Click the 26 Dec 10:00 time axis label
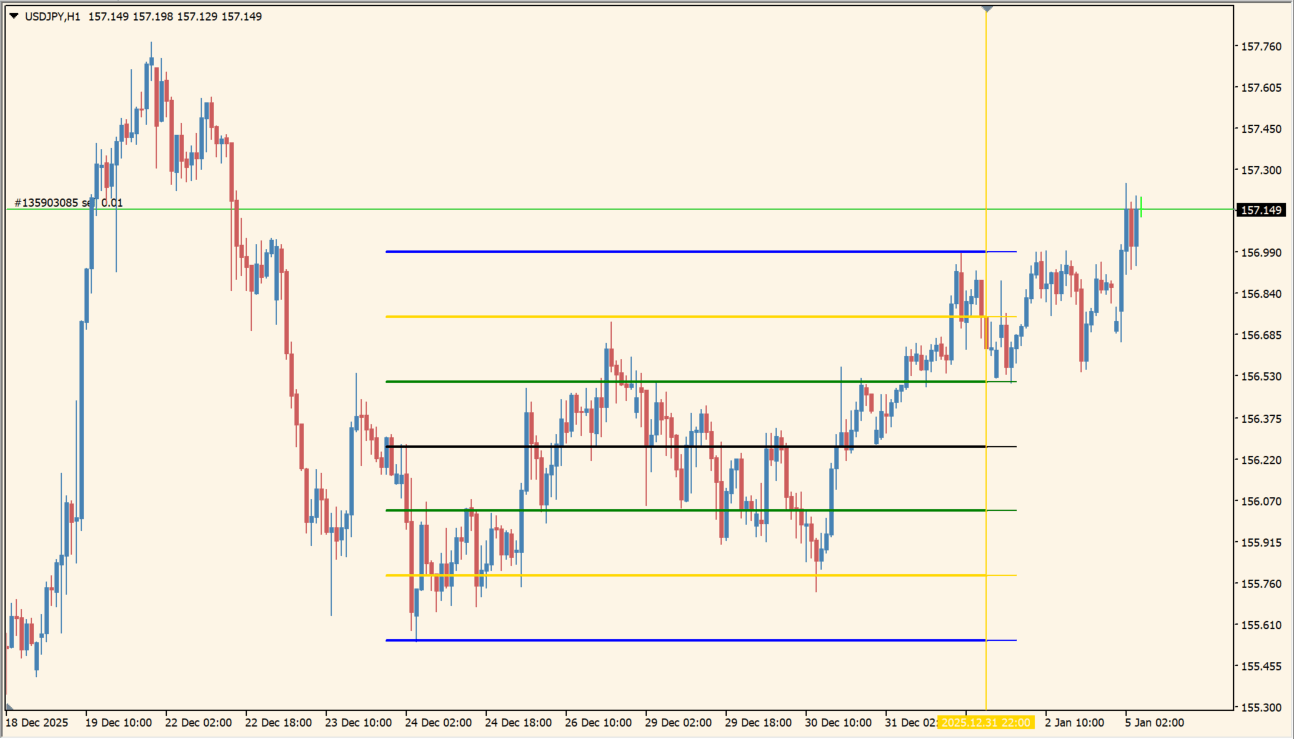 598,721
